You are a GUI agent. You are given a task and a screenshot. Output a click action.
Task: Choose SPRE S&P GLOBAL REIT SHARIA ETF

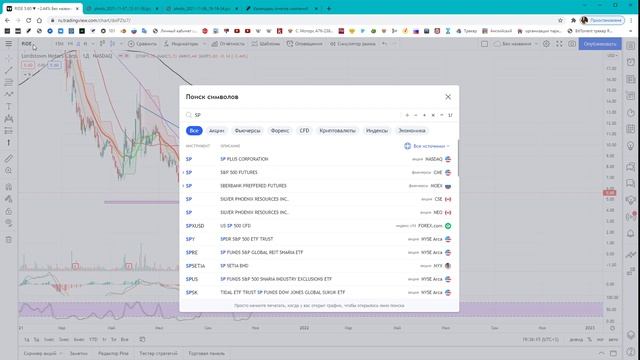pyautogui.click(x=318, y=252)
